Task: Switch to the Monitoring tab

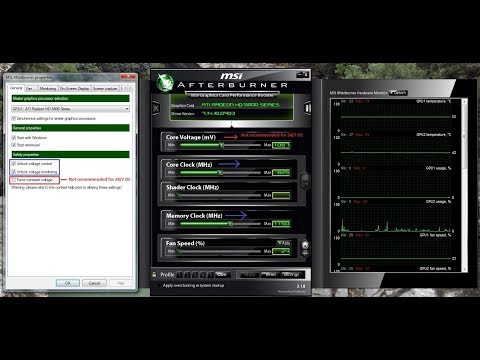Action: point(48,88)
